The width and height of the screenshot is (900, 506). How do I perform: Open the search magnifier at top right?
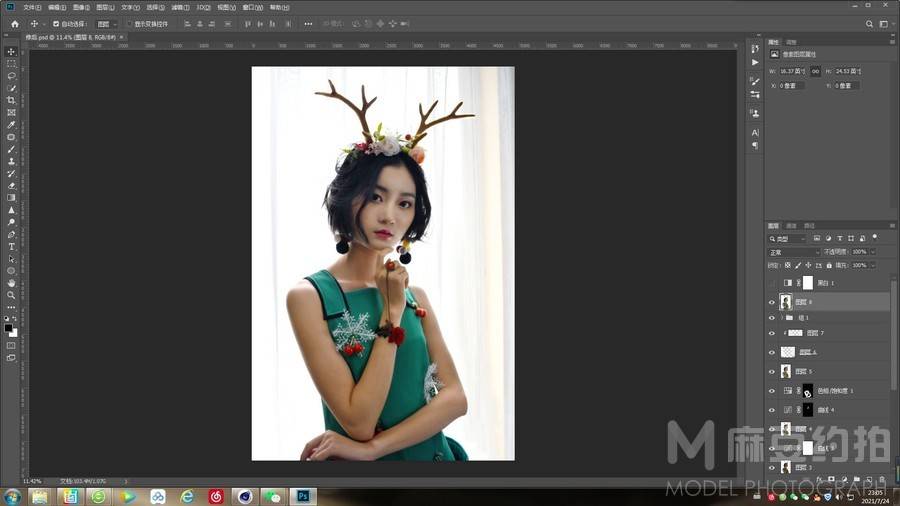869,24
